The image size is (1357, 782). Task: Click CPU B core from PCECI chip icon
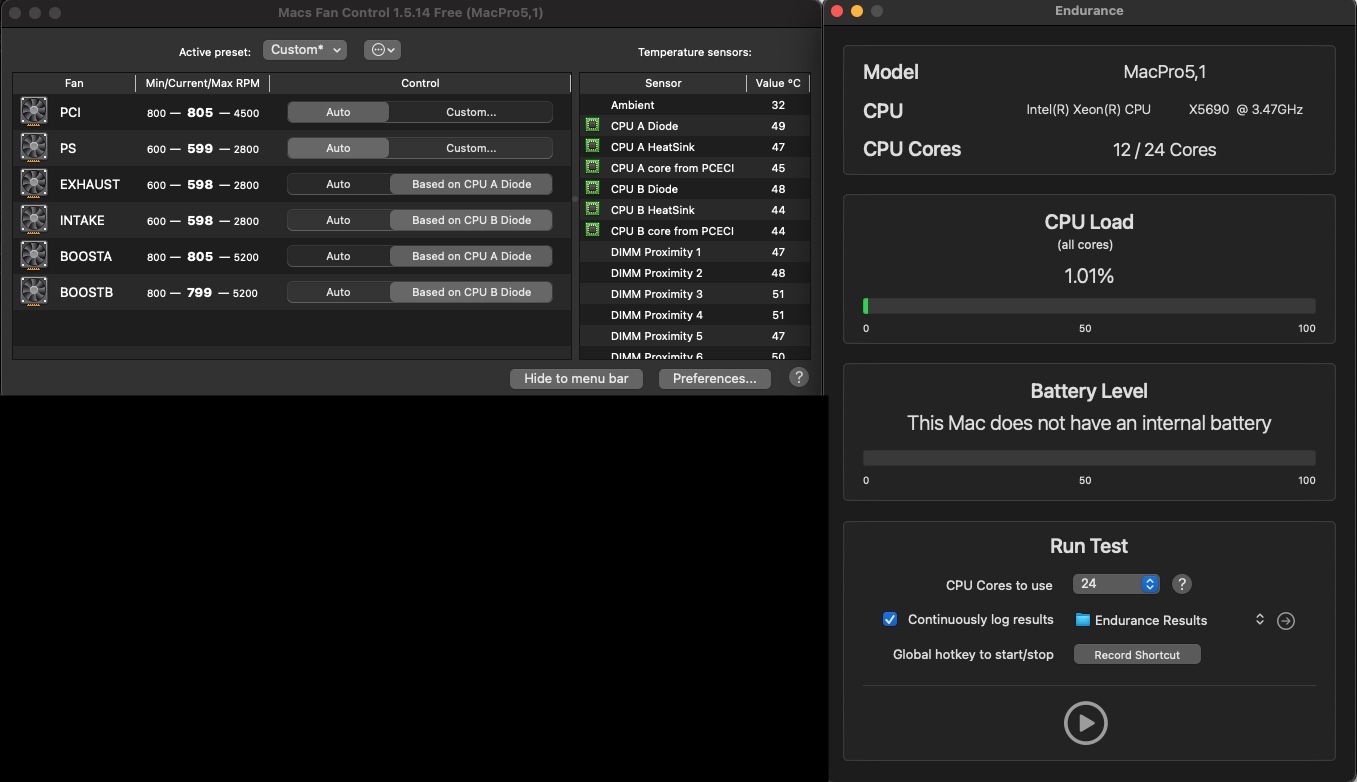592,230
